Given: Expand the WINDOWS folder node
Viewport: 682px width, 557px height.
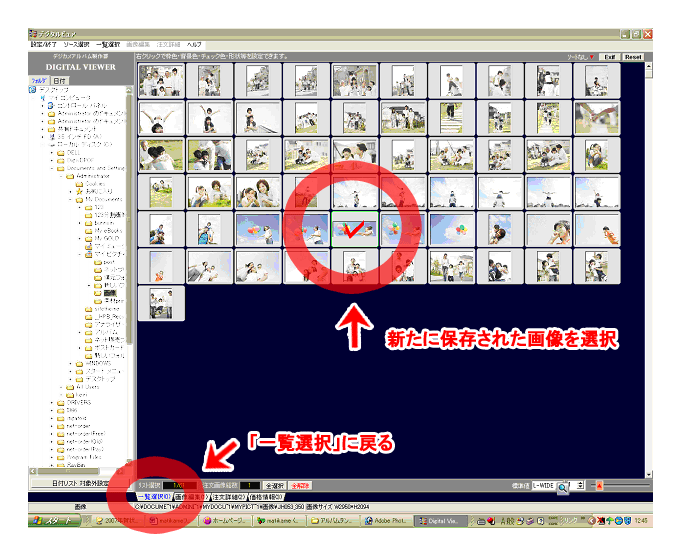Looking at the screenshot, I should 70,364.
